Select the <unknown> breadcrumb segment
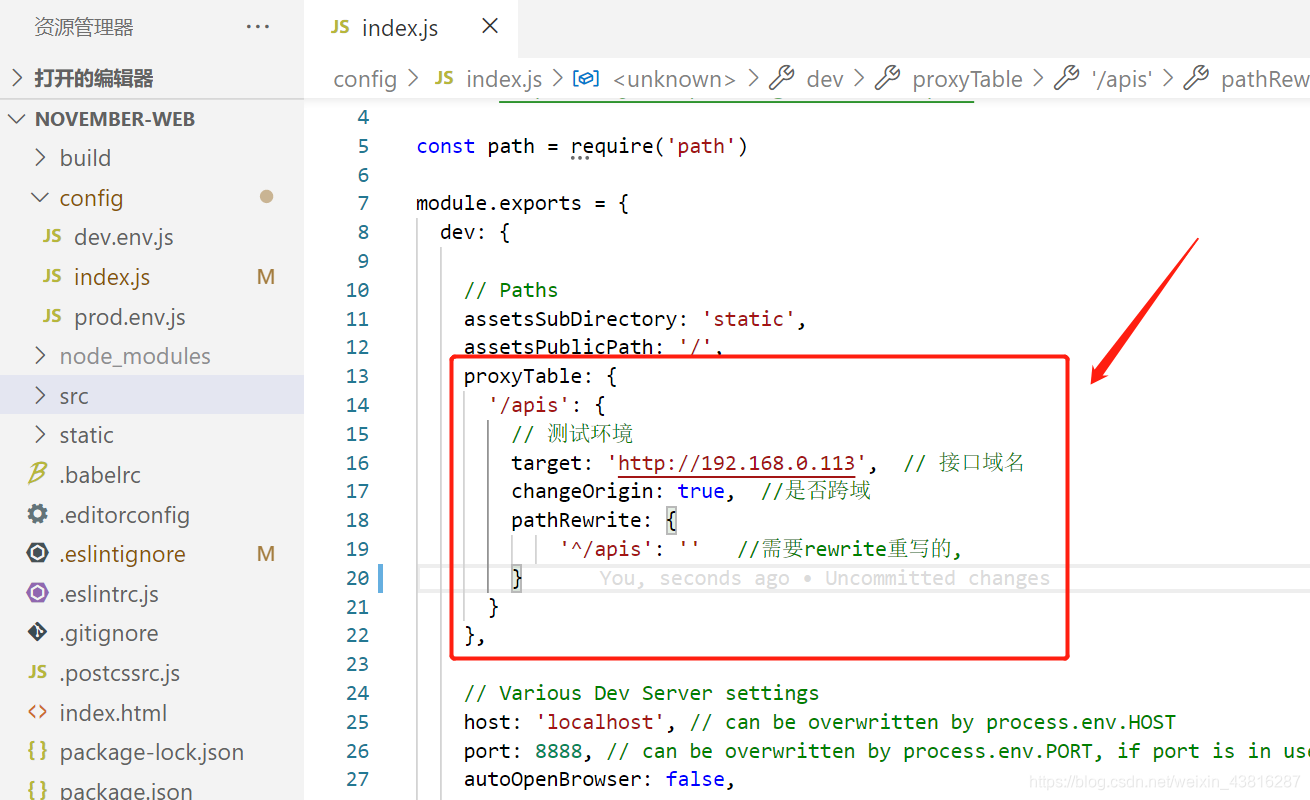This screenshot has height=800, width=1310. (x=674, y=79)
